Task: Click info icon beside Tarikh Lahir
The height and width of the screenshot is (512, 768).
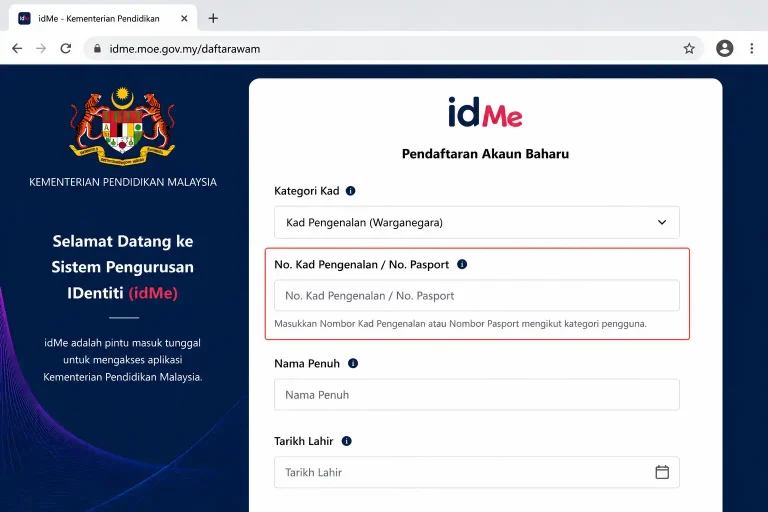Action: point(346,441)
